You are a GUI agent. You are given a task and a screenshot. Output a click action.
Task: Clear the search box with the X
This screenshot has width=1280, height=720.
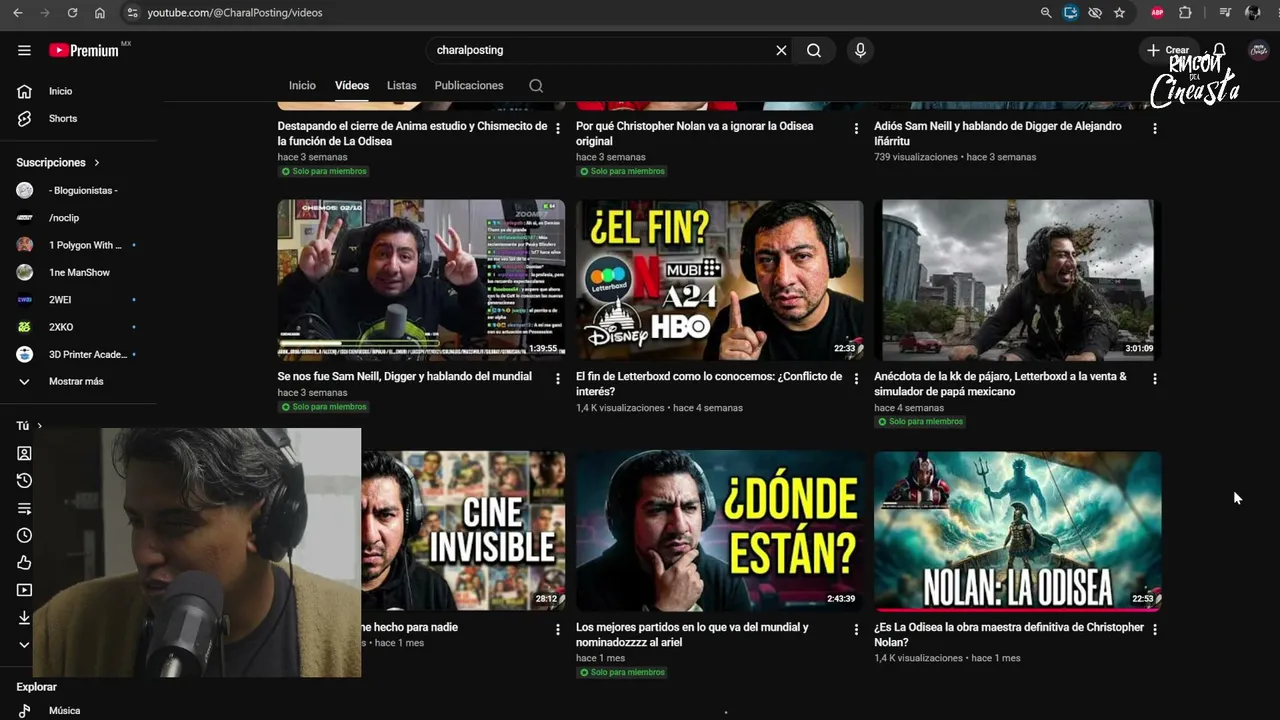(x=781, y=50)
